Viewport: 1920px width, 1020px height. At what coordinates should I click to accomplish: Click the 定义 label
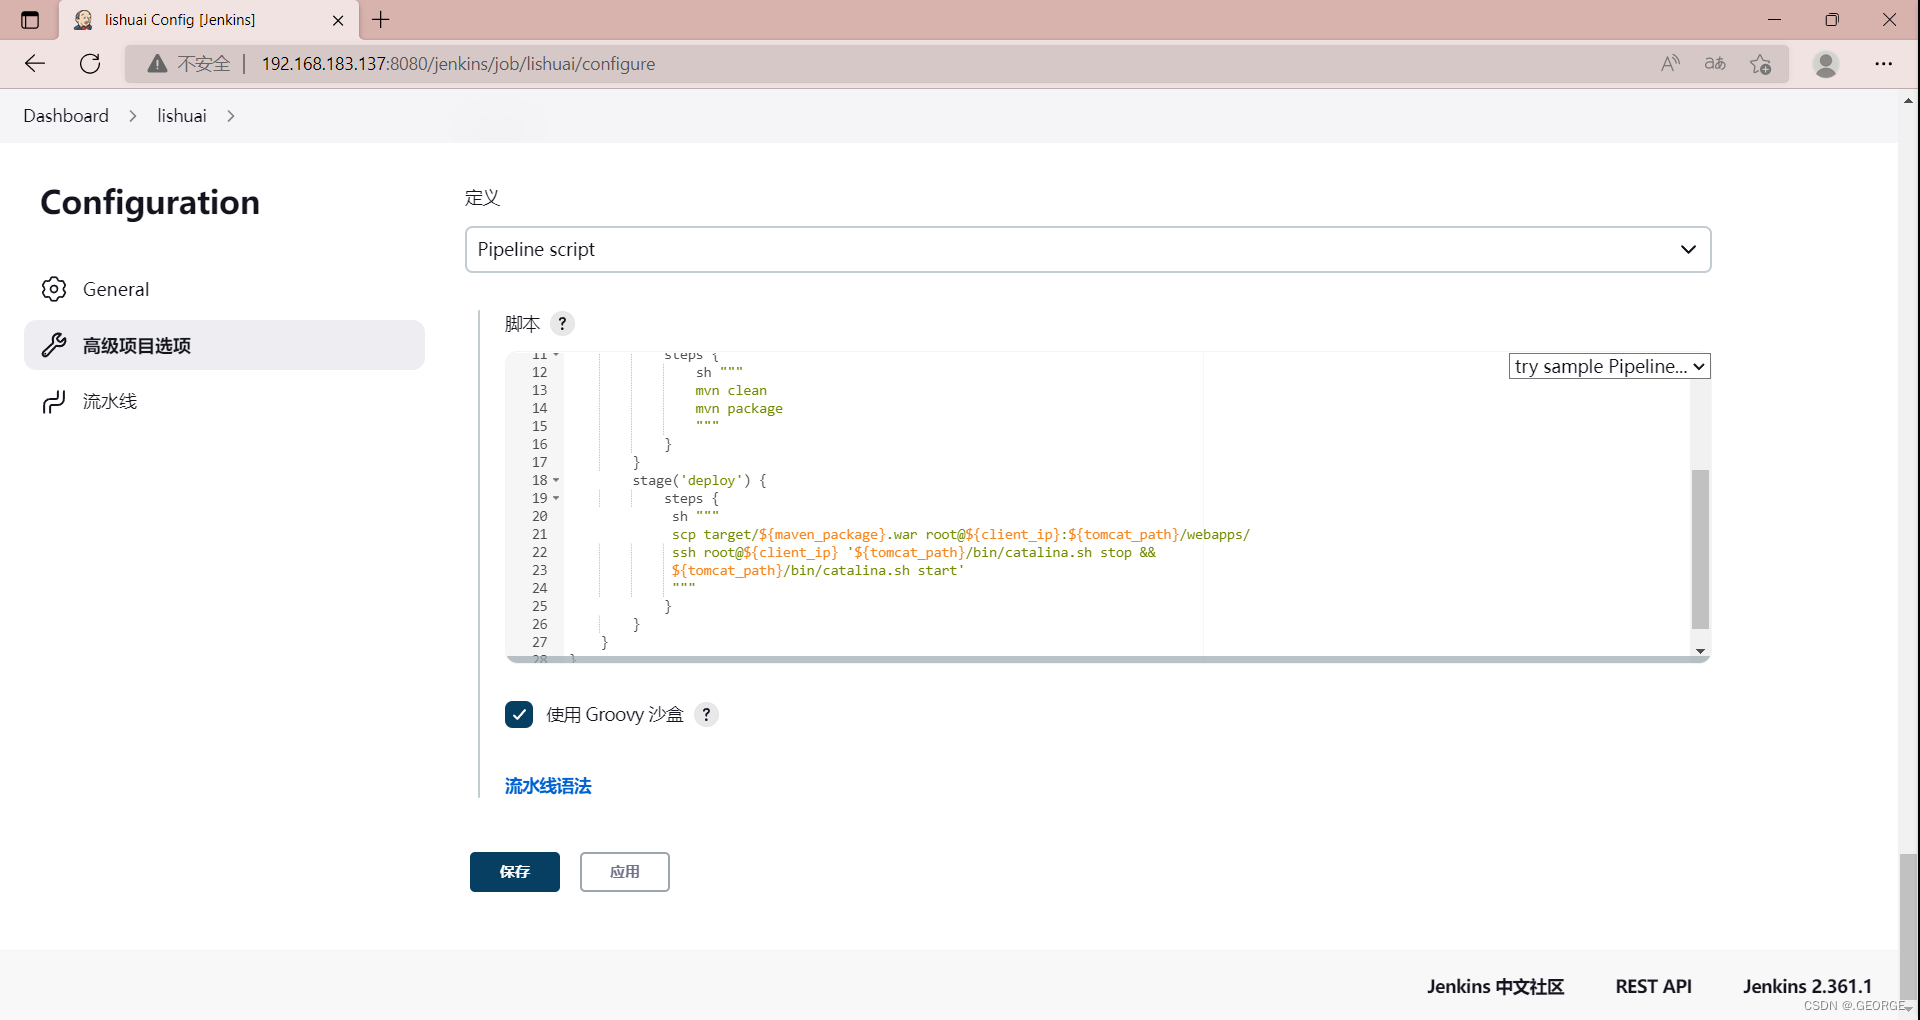482,197
